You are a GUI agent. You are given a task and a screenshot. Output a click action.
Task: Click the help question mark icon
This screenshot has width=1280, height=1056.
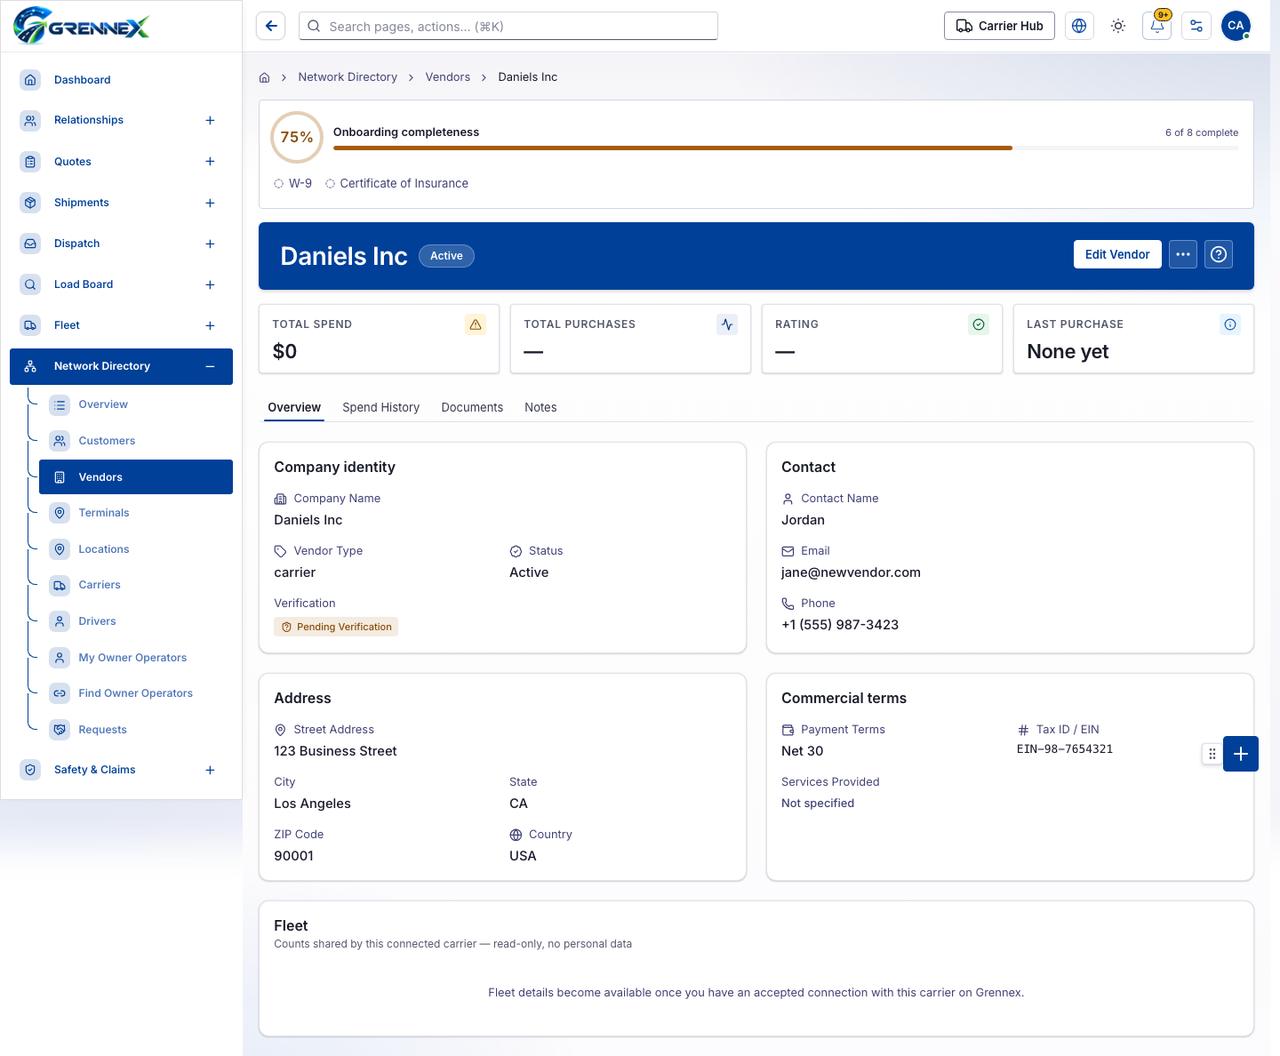pyautogui.click(x=1218, y=254)
